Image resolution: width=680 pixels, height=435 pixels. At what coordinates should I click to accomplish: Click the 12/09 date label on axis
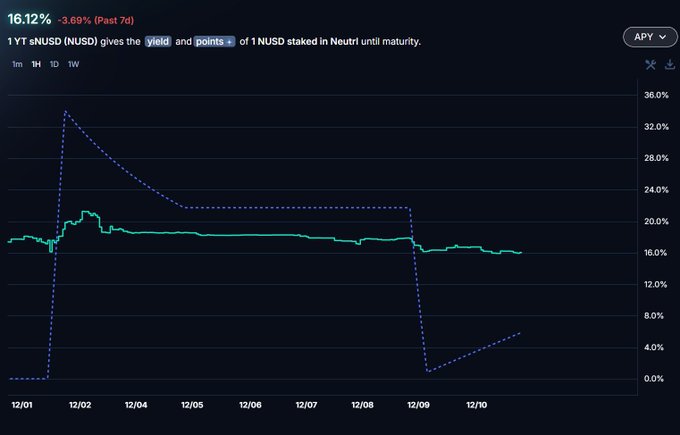coord(420,405)
